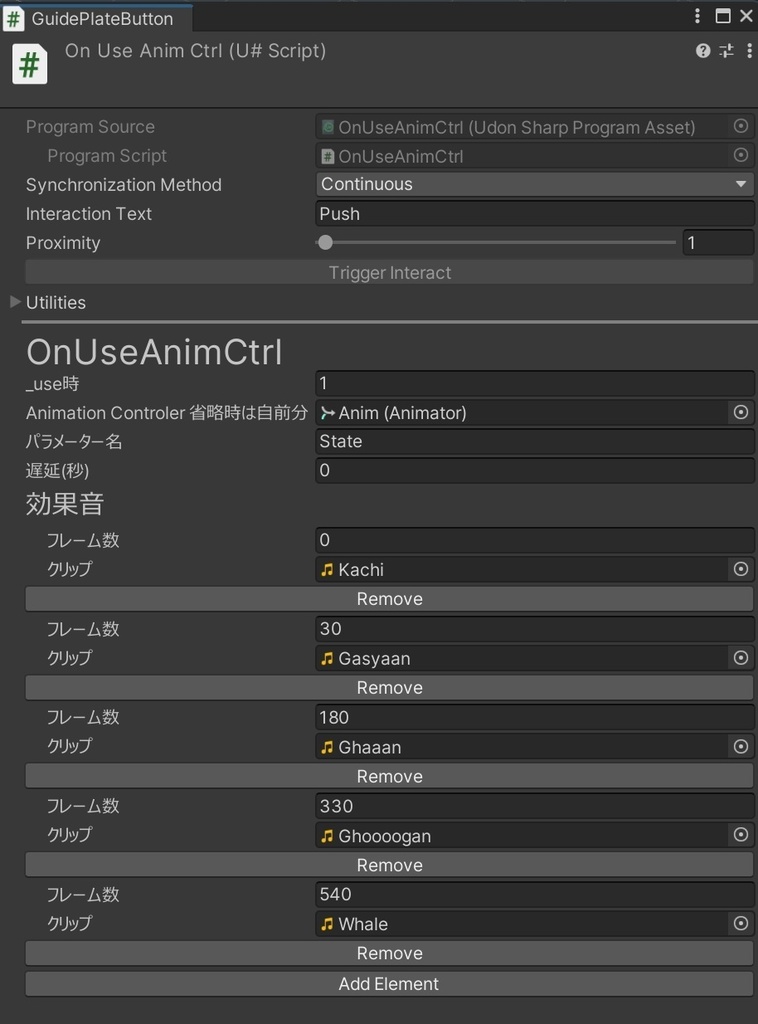This screenshot has height=1024, width=758.
Task: Click the presets icon in the component header
Action: coord(726,51)
